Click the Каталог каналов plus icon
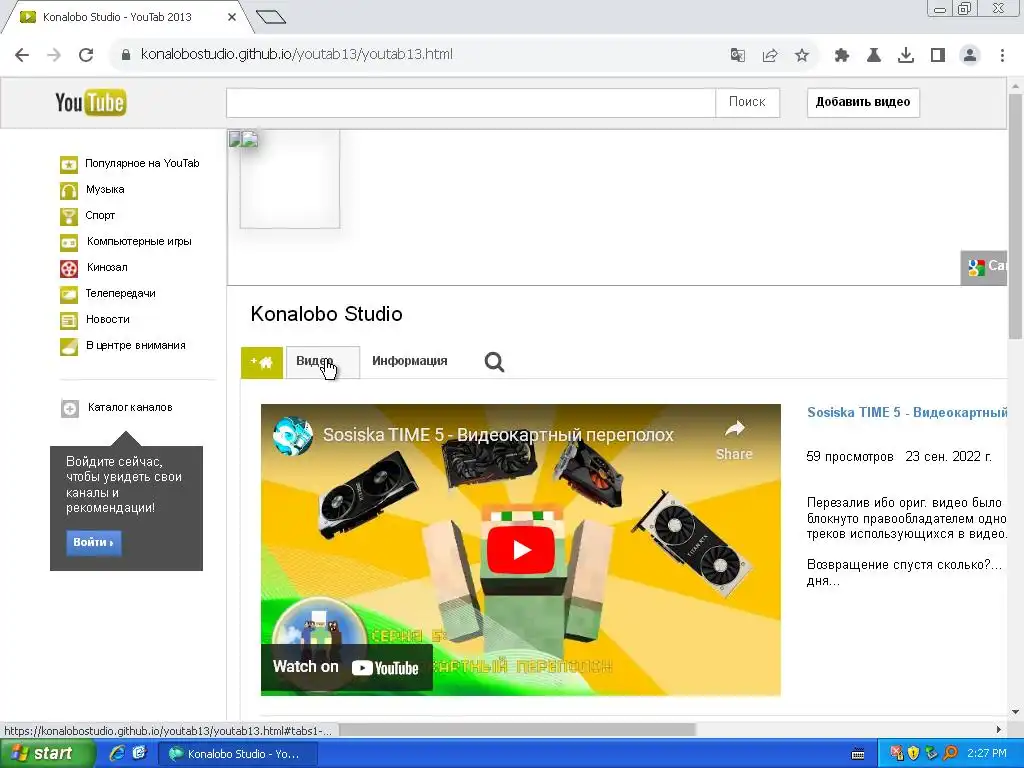This screenshot has height=768, width=1024. pyautogui.click(x=70, y=408)
